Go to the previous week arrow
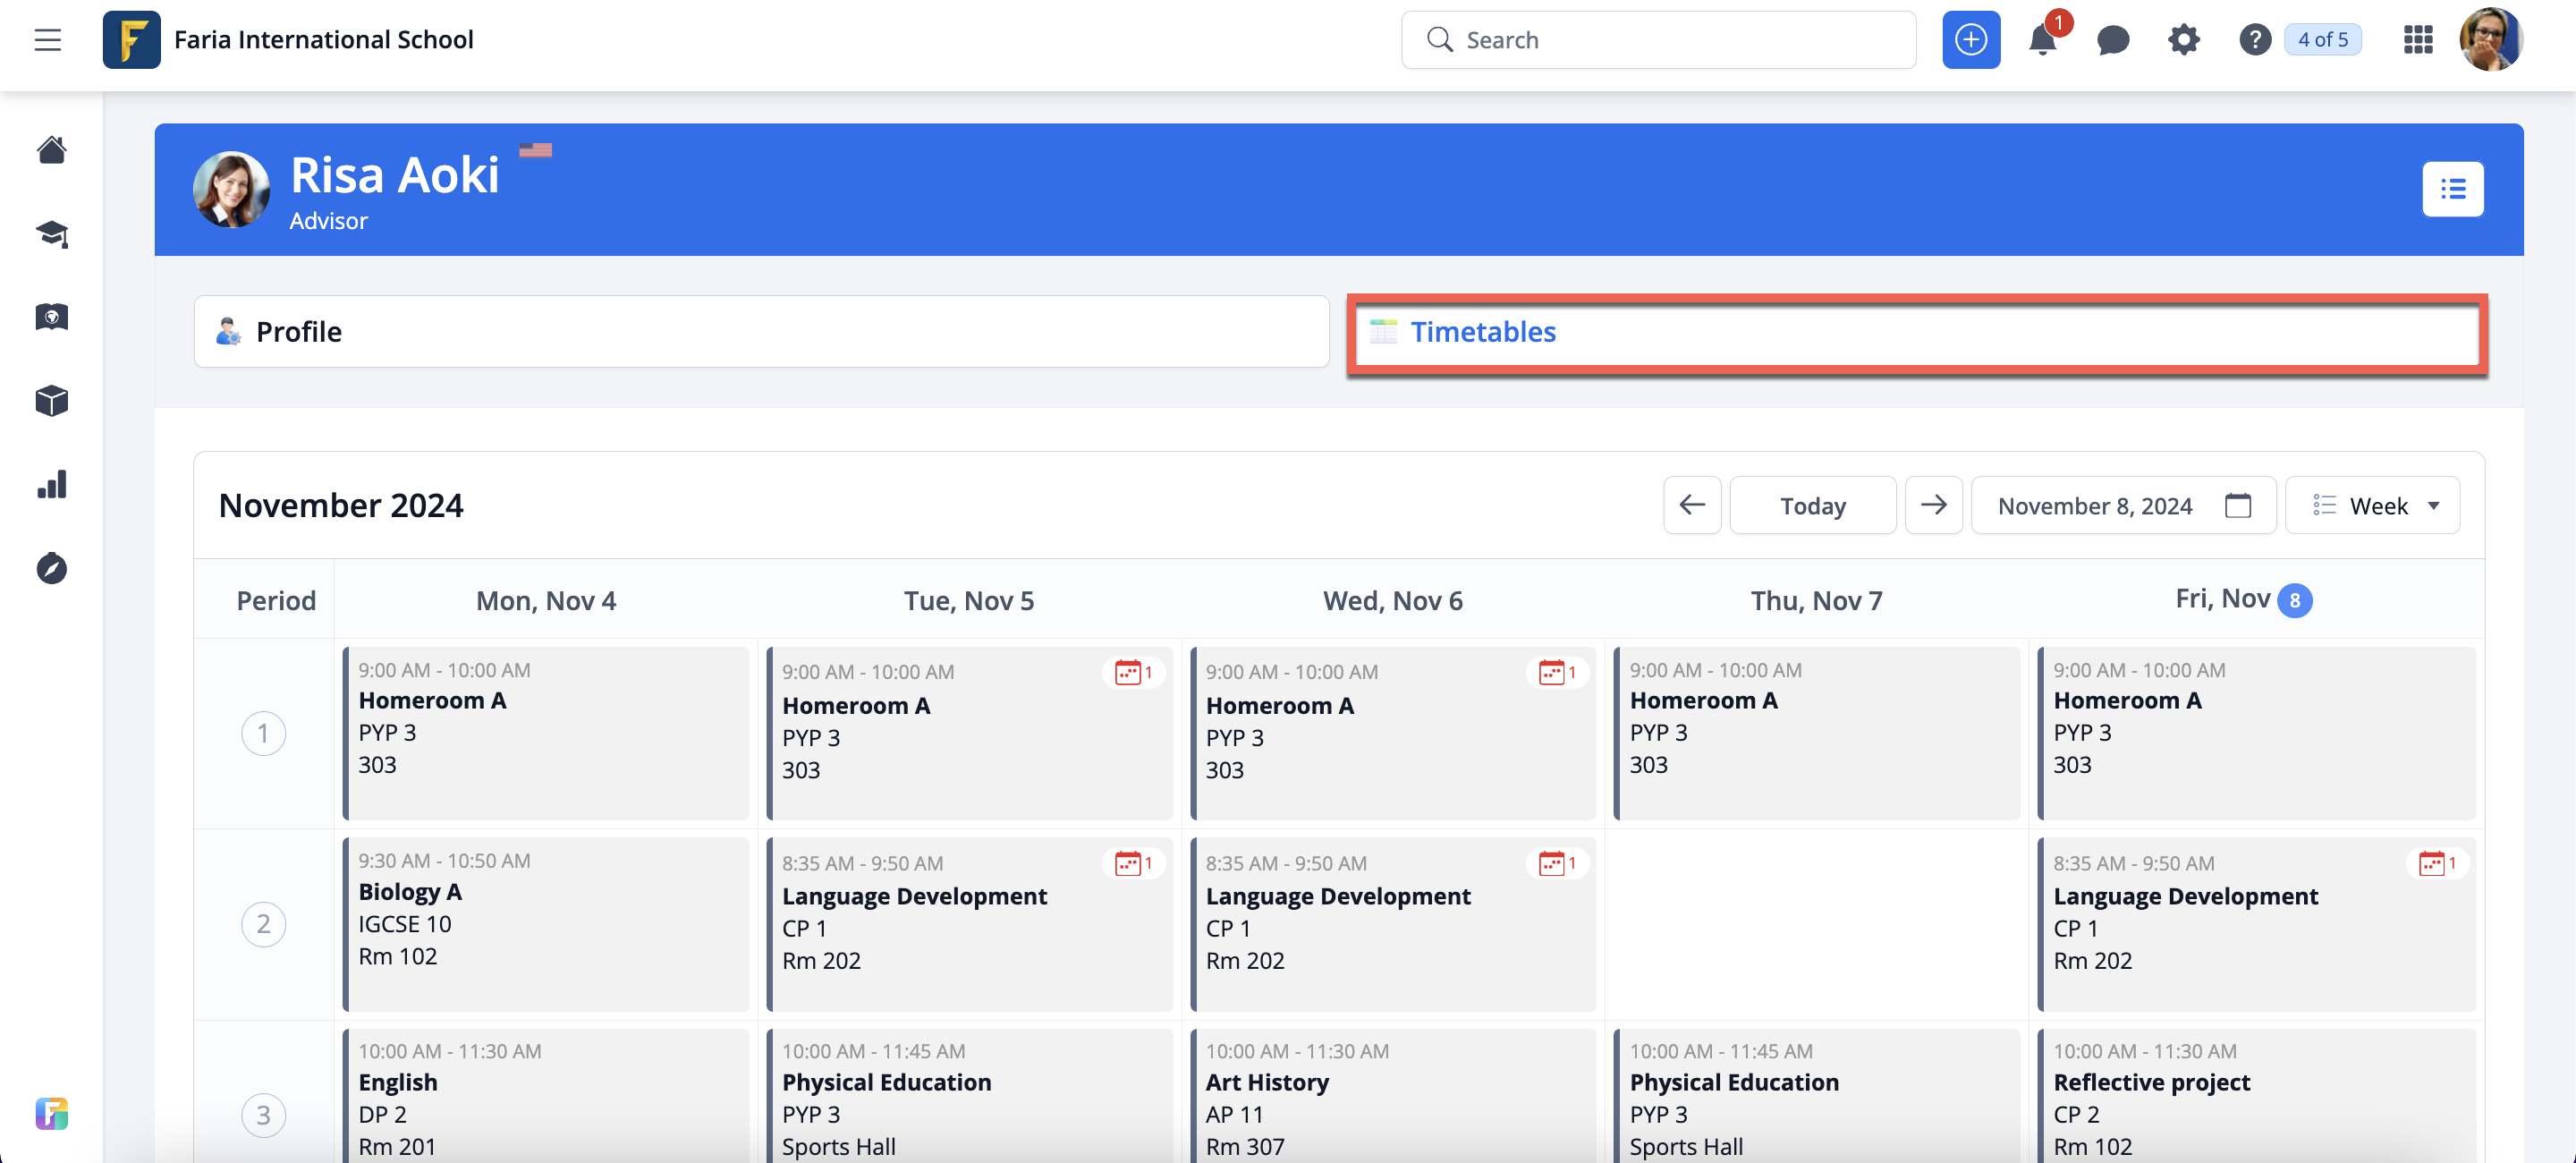The height and width of the screenshot is (1163, 2576). [1692, 506]
